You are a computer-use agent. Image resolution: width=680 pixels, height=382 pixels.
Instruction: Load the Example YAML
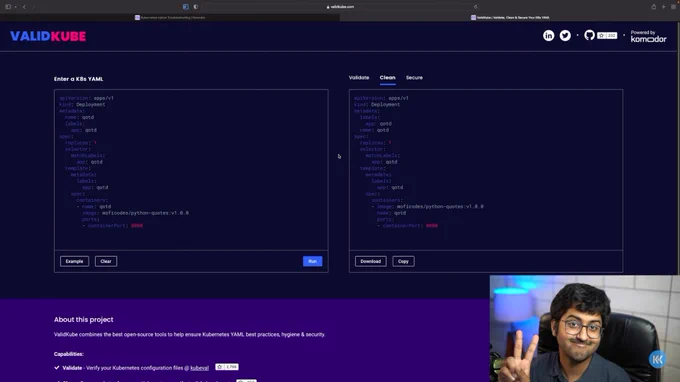(x=75, y=261)
